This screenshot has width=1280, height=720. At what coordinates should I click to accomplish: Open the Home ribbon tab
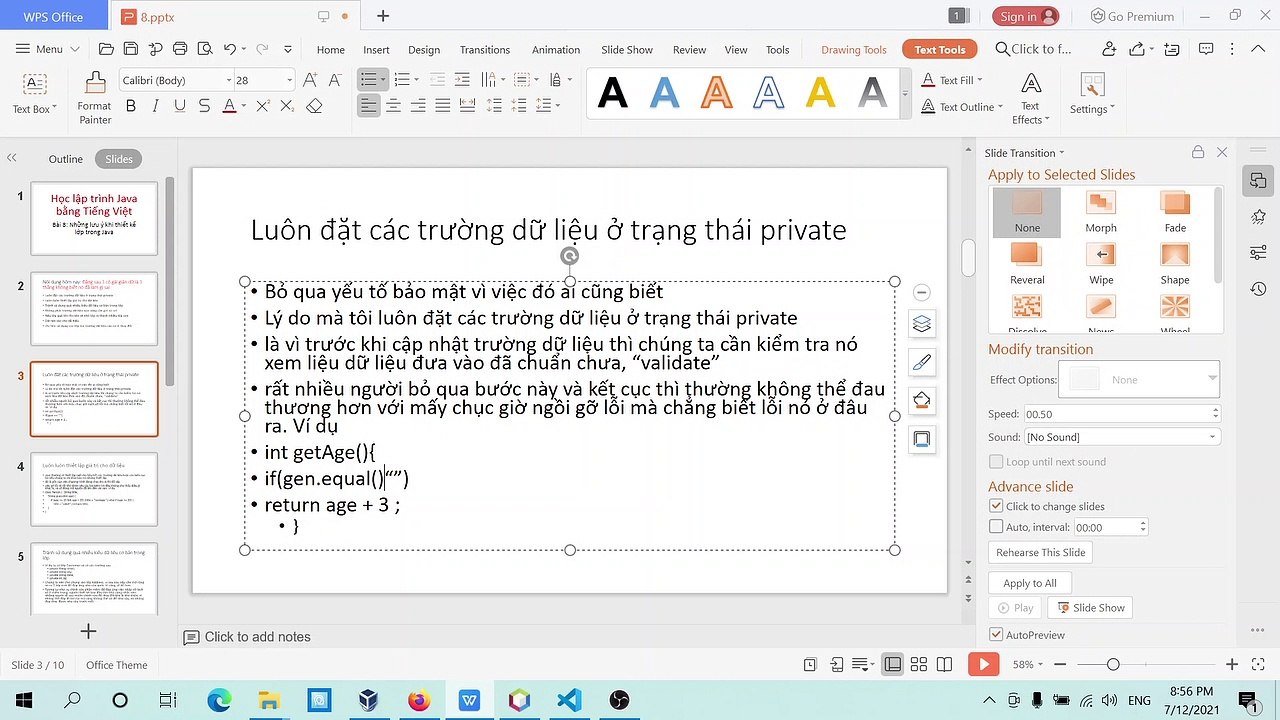click(x=331, y=50)
